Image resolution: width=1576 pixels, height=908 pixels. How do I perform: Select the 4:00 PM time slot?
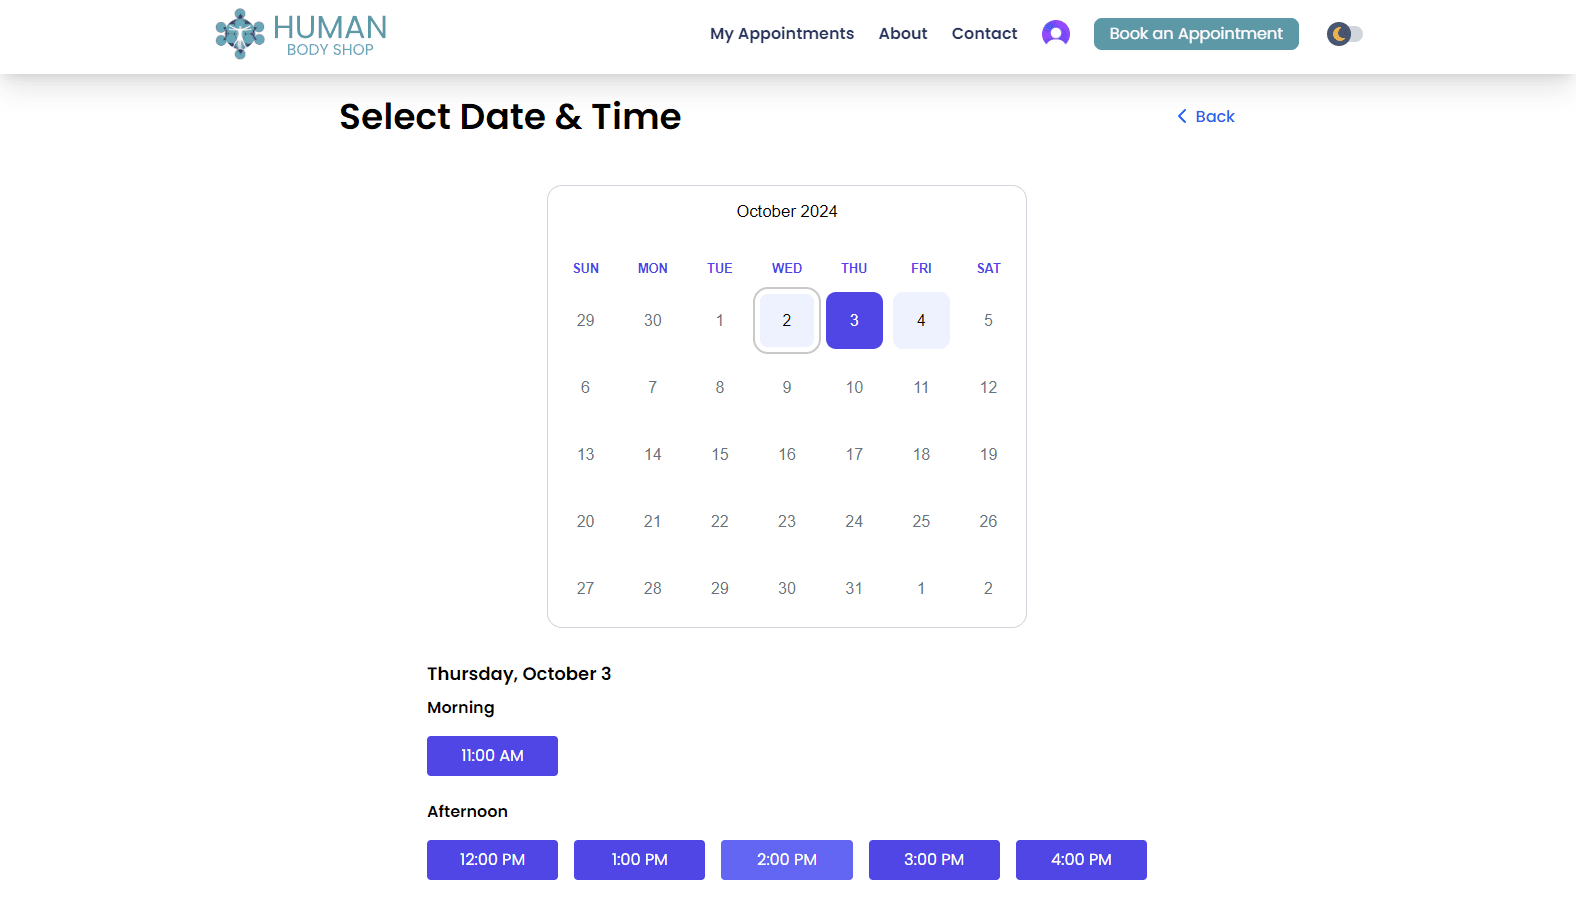tap(1081, 860)
